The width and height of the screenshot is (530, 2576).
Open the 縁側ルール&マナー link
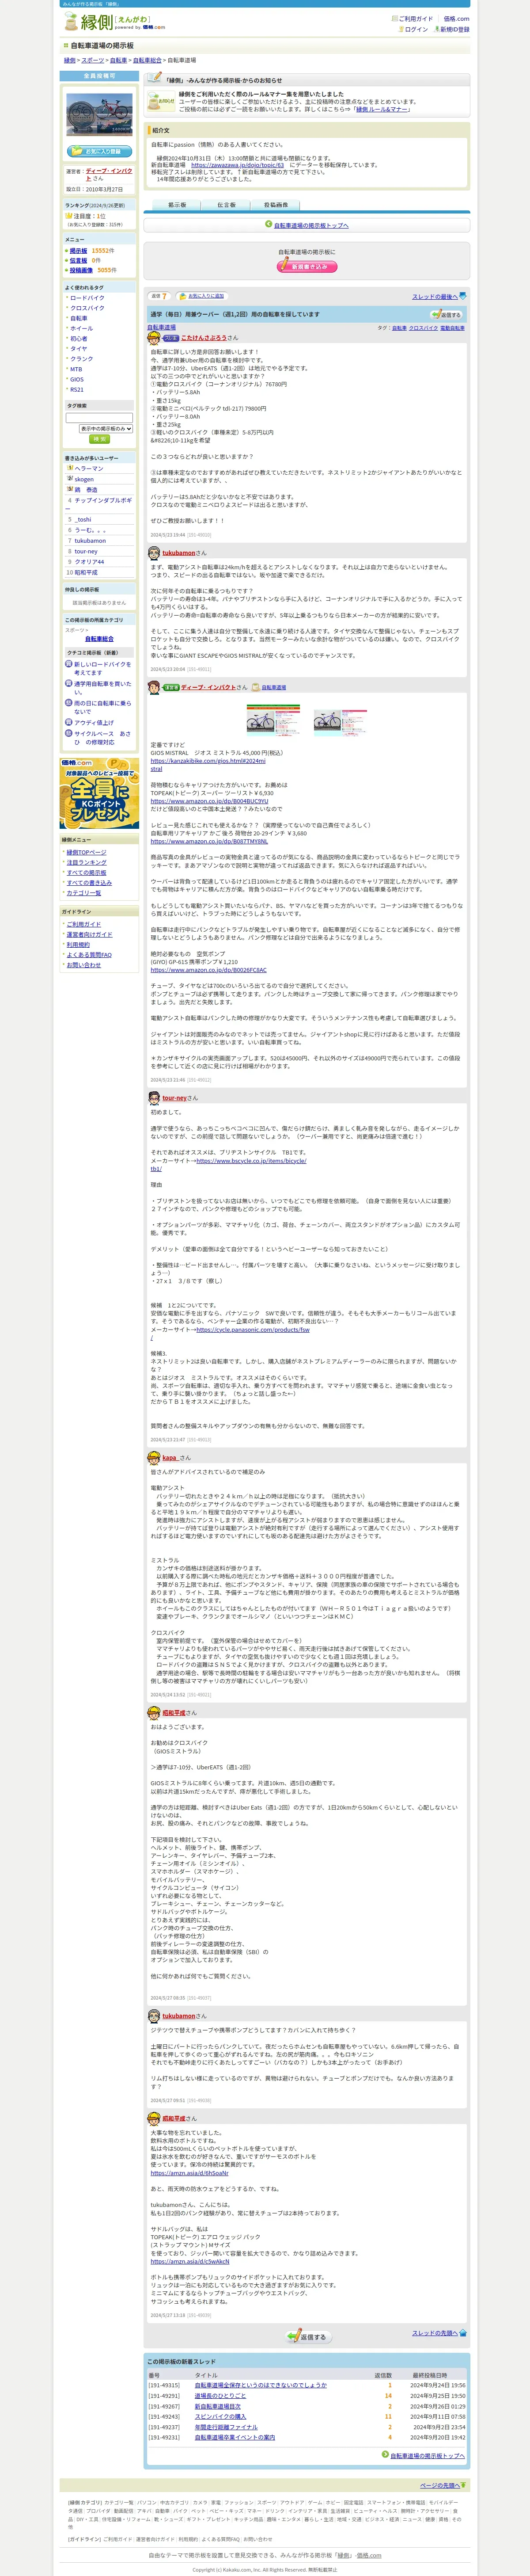click(383, 109)
